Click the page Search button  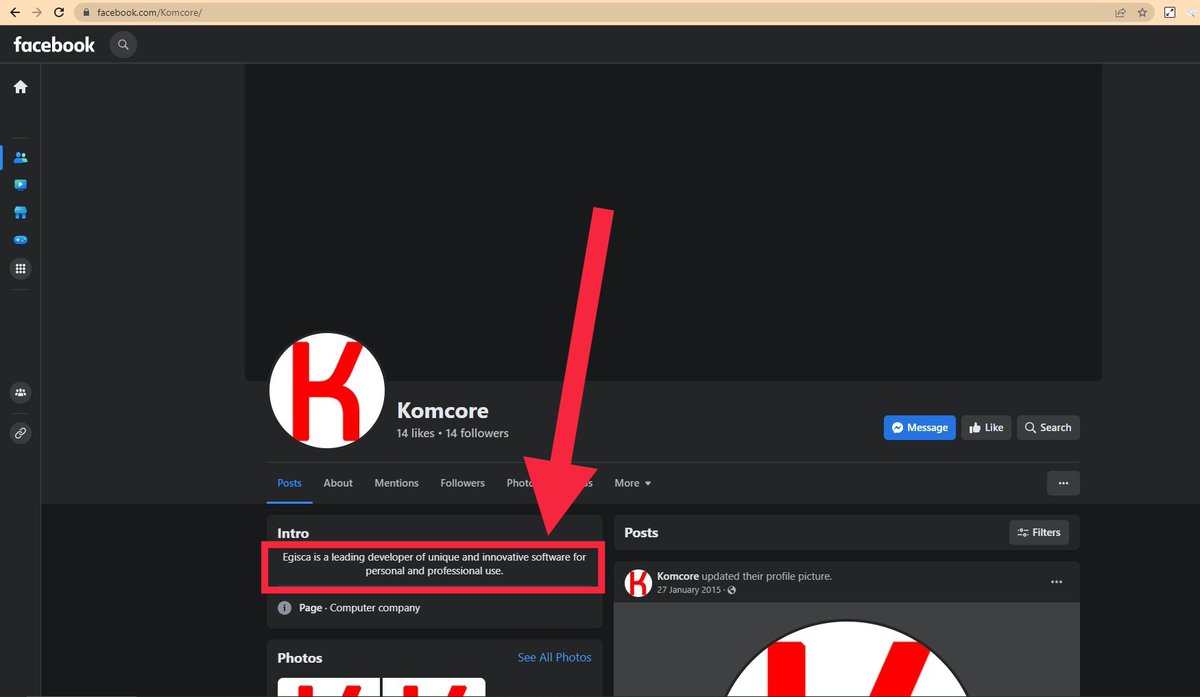(x=1048, y=427)
